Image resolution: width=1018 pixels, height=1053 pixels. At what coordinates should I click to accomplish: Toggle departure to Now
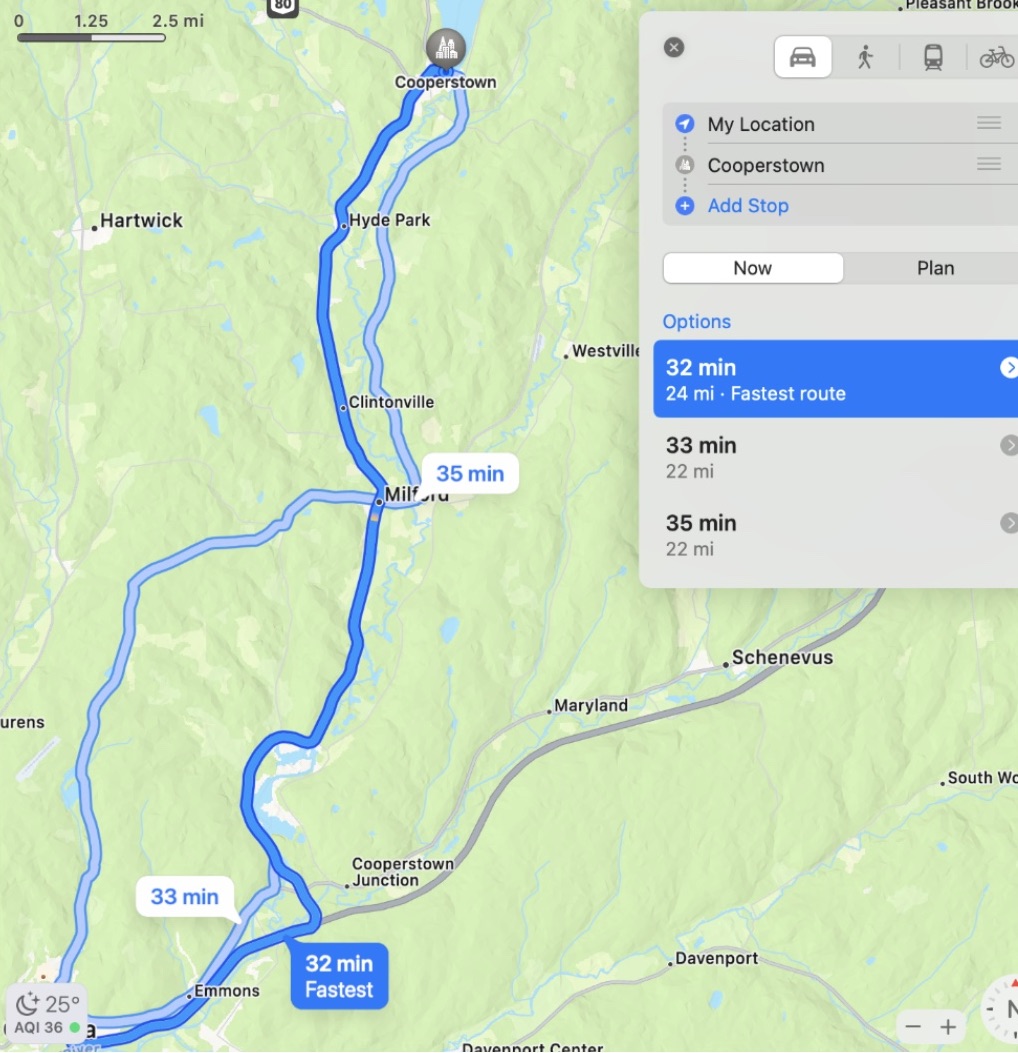753,268
